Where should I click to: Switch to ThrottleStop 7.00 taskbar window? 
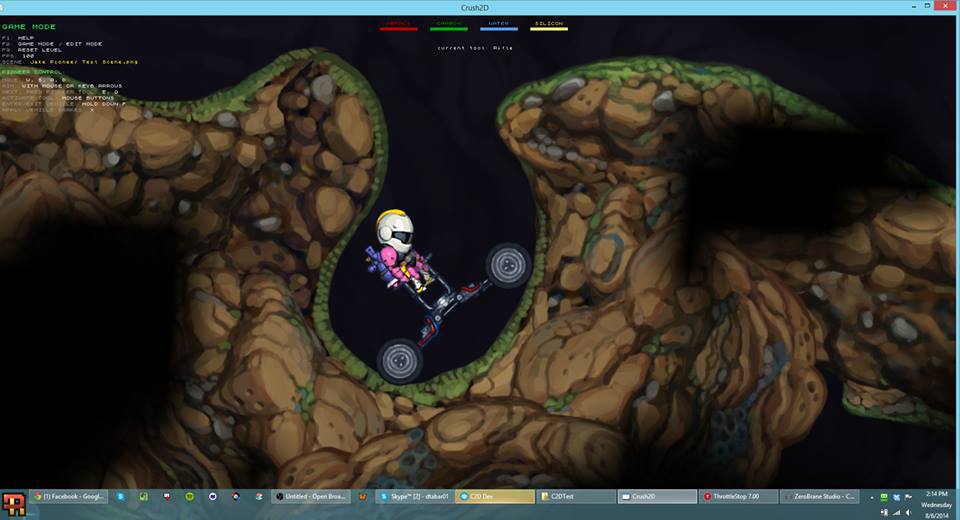click(x=738, y=496)
